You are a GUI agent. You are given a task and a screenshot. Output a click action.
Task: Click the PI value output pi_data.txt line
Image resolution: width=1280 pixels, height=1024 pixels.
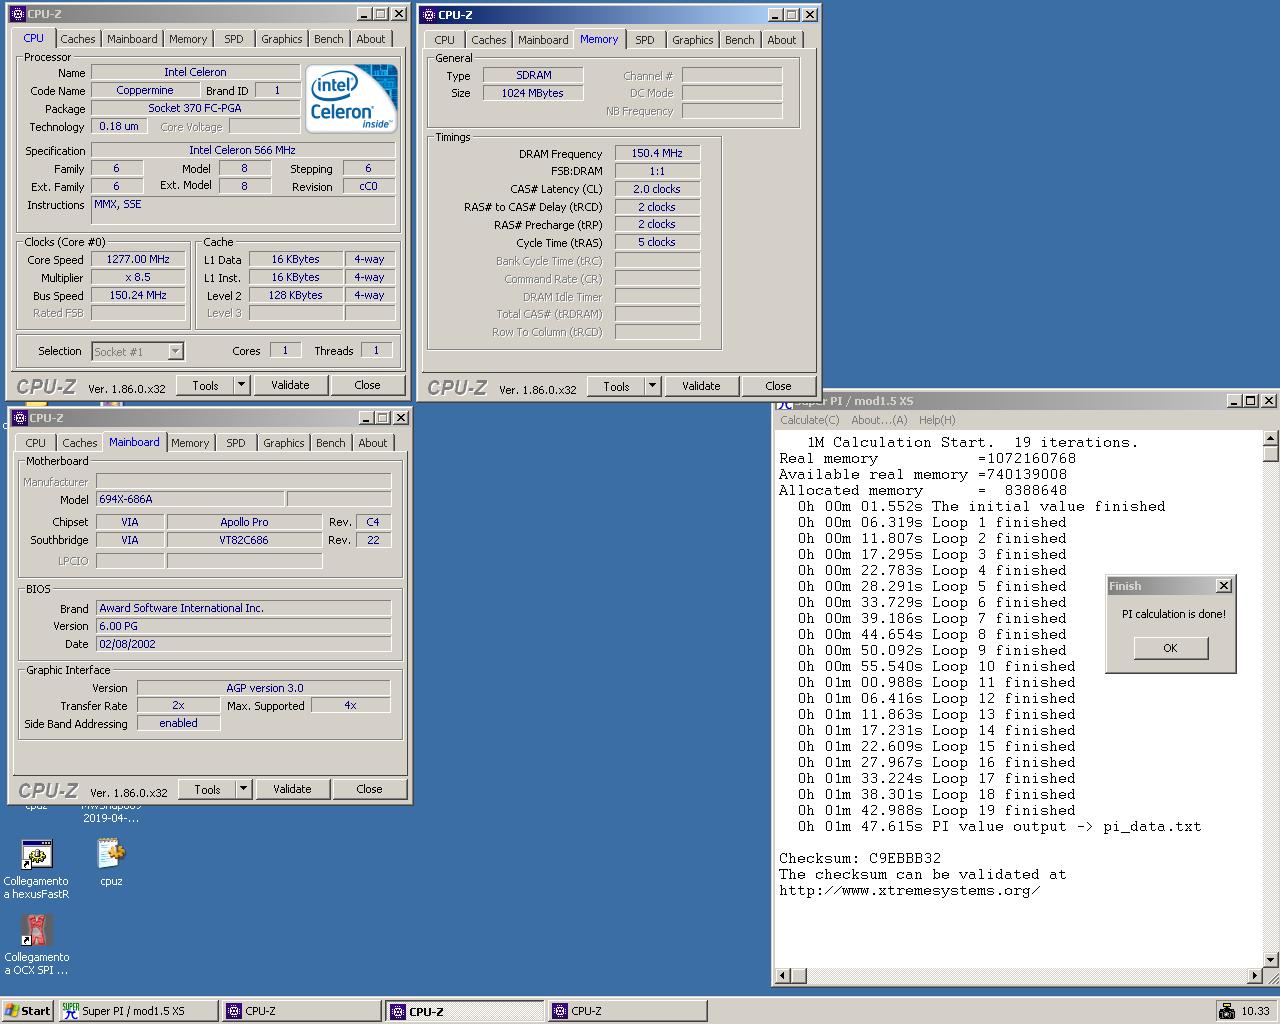999,826
